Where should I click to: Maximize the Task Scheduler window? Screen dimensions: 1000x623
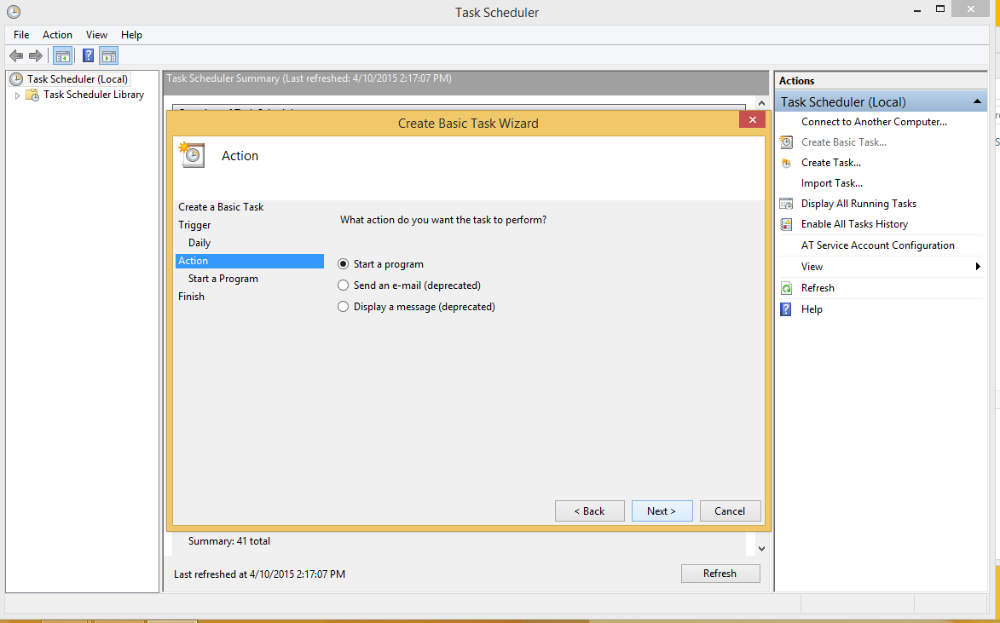point(940,8)
